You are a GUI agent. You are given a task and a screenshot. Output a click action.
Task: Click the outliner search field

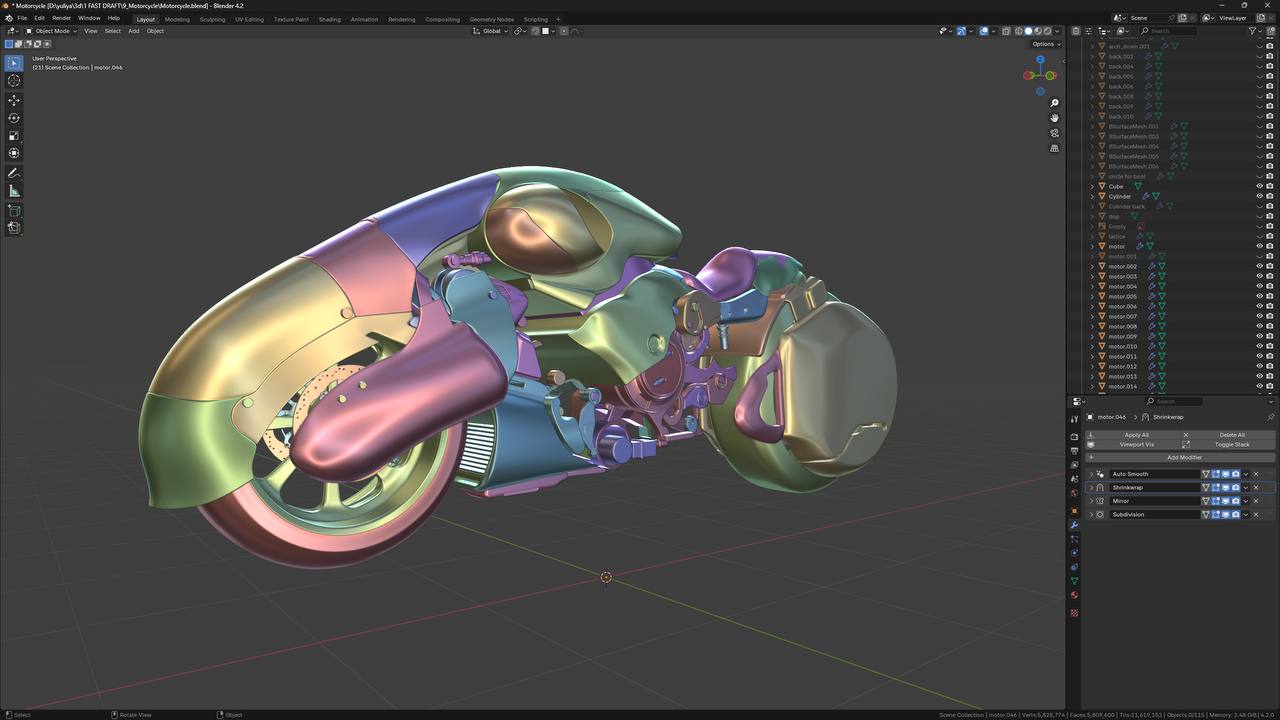click(1168, 31)
